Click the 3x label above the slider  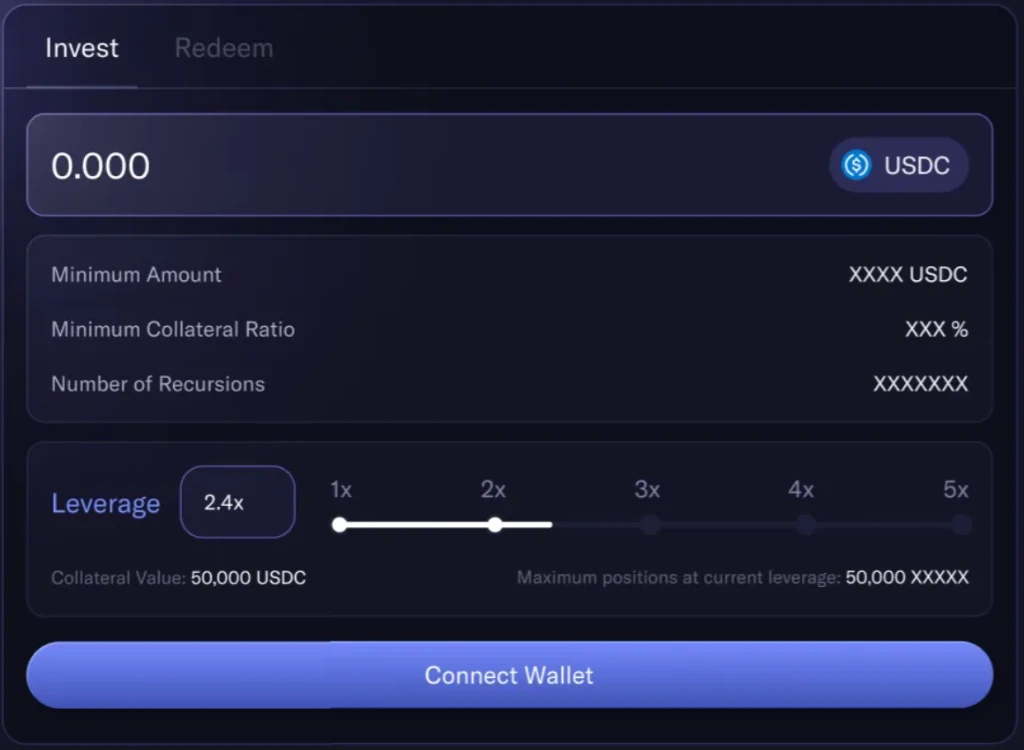click(x=647, y=490)
